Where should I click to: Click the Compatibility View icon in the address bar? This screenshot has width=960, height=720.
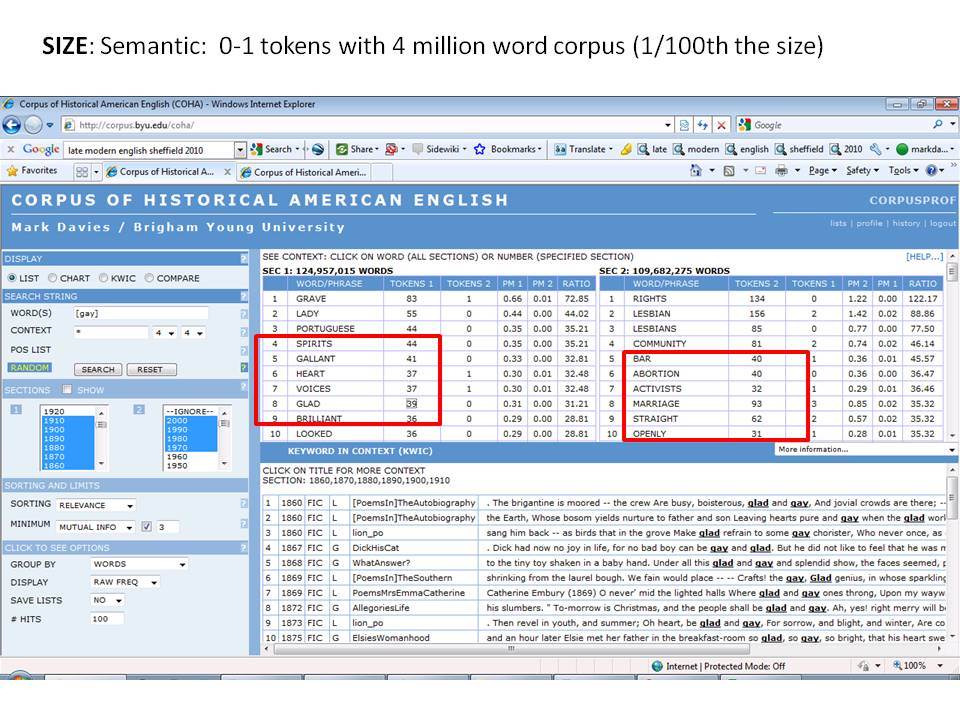[684, 125]
